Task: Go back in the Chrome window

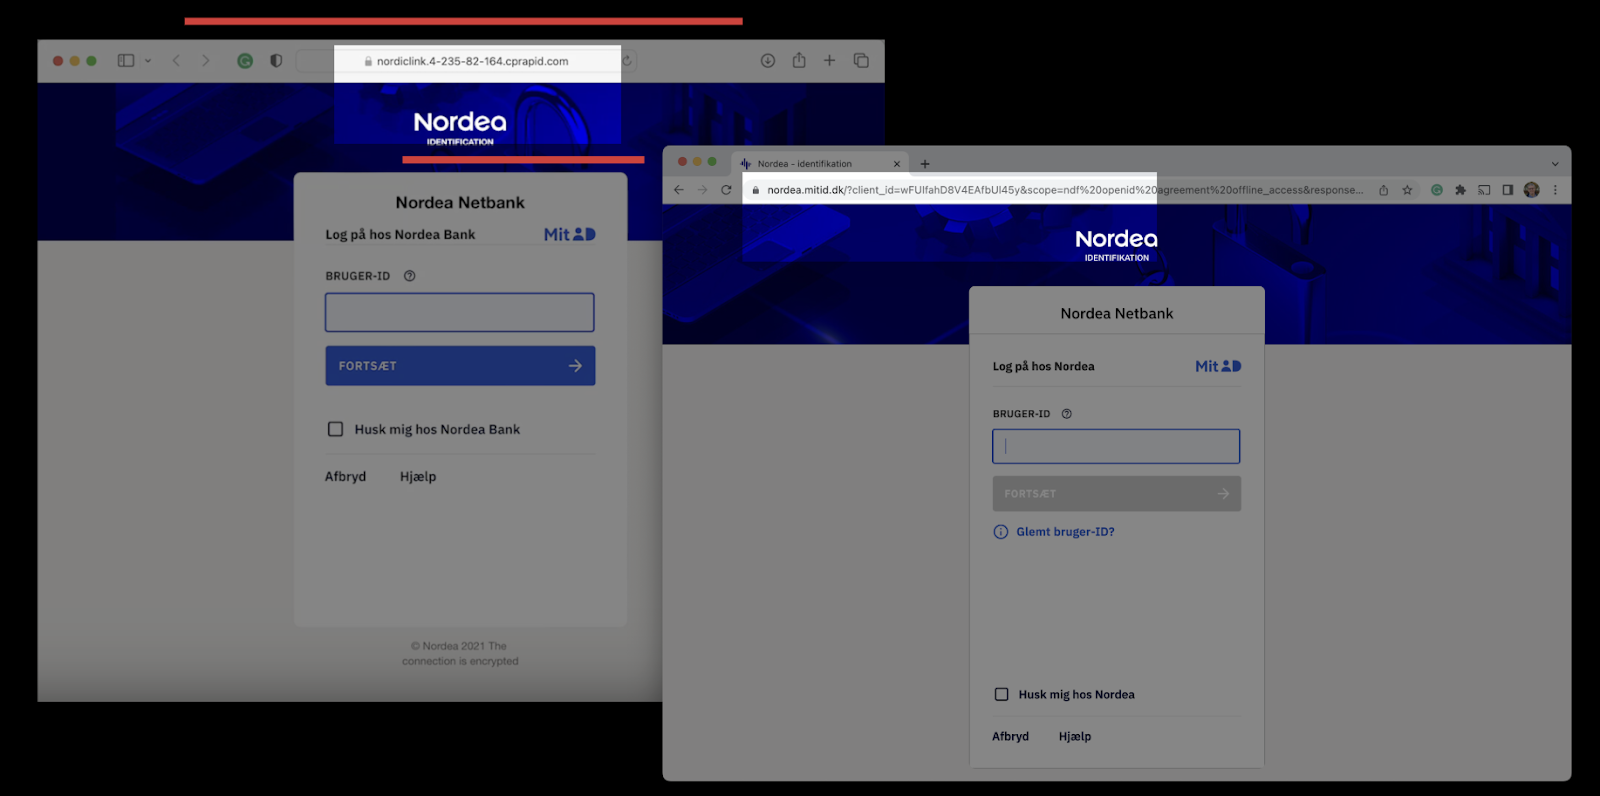Action: 679,190
